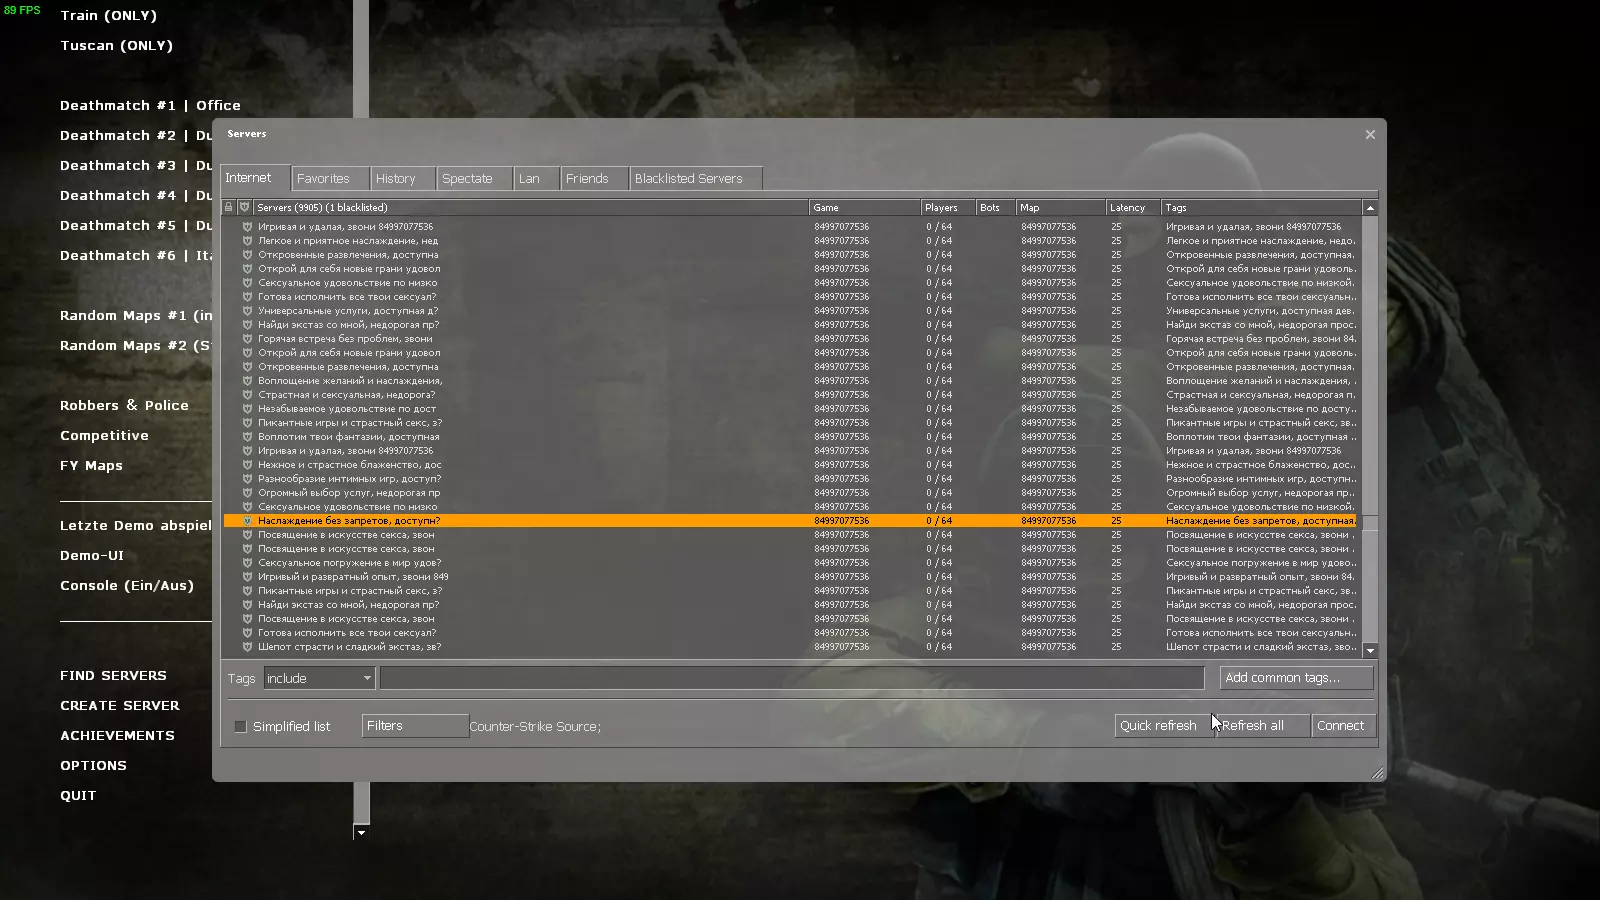Select Random Maps #2 menu entry
The height and width of the screenshot is (900, 1600).
[136, 346]
